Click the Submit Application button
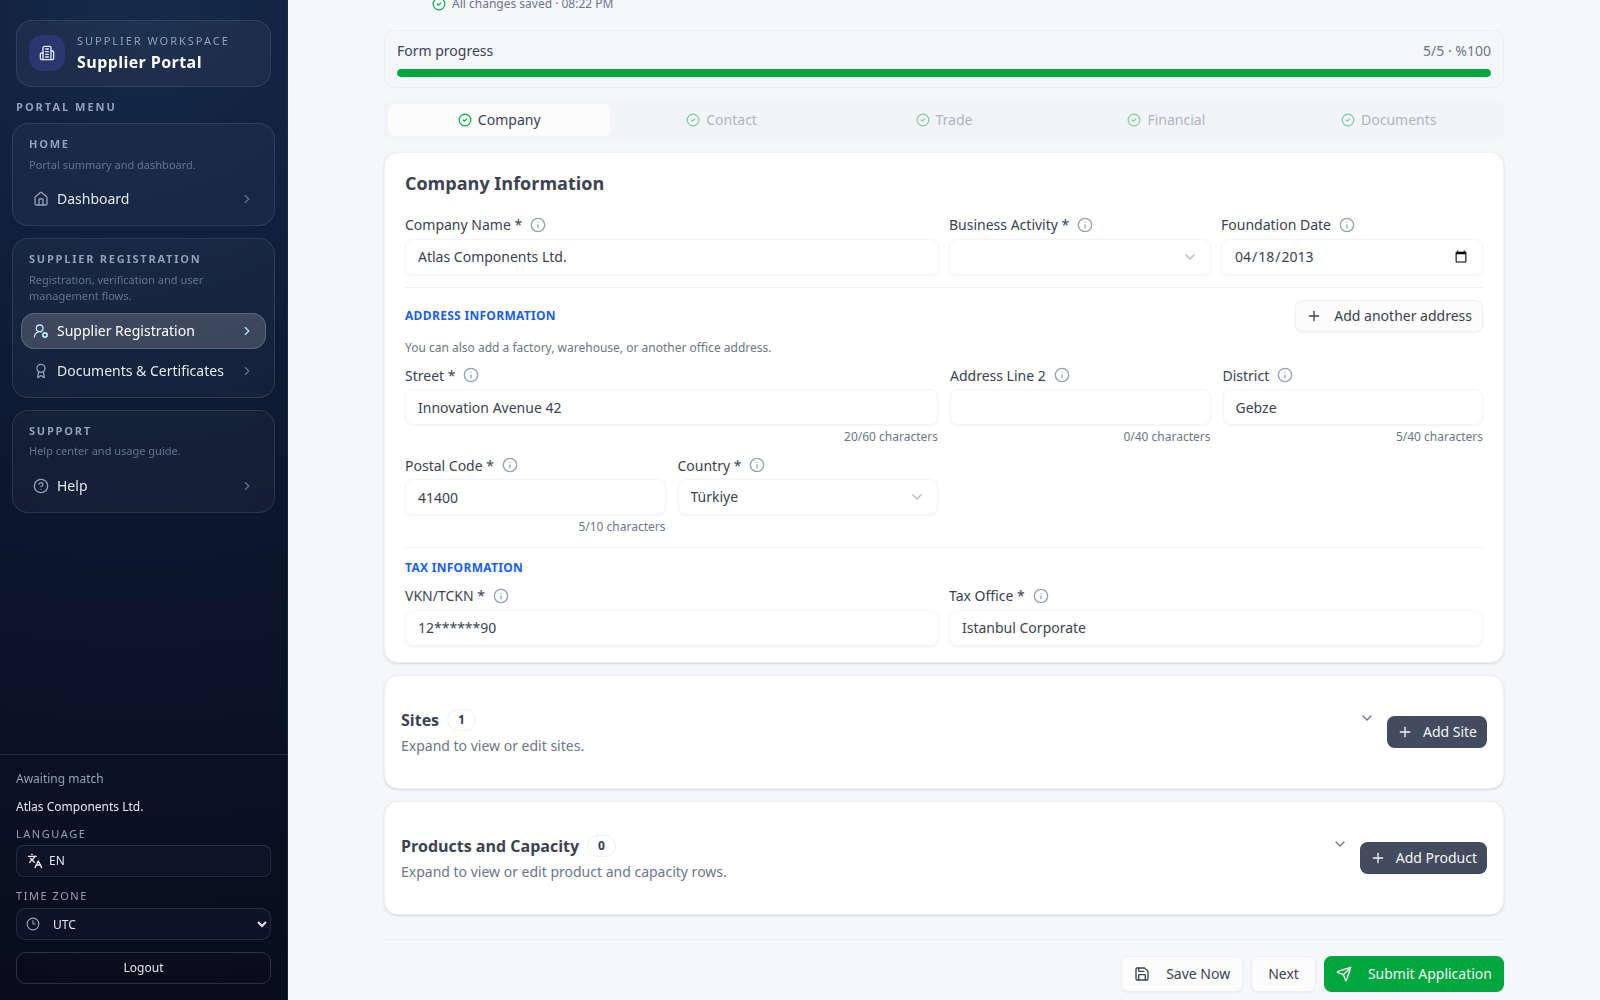 pyautogui.click(x=1414, y=974)
